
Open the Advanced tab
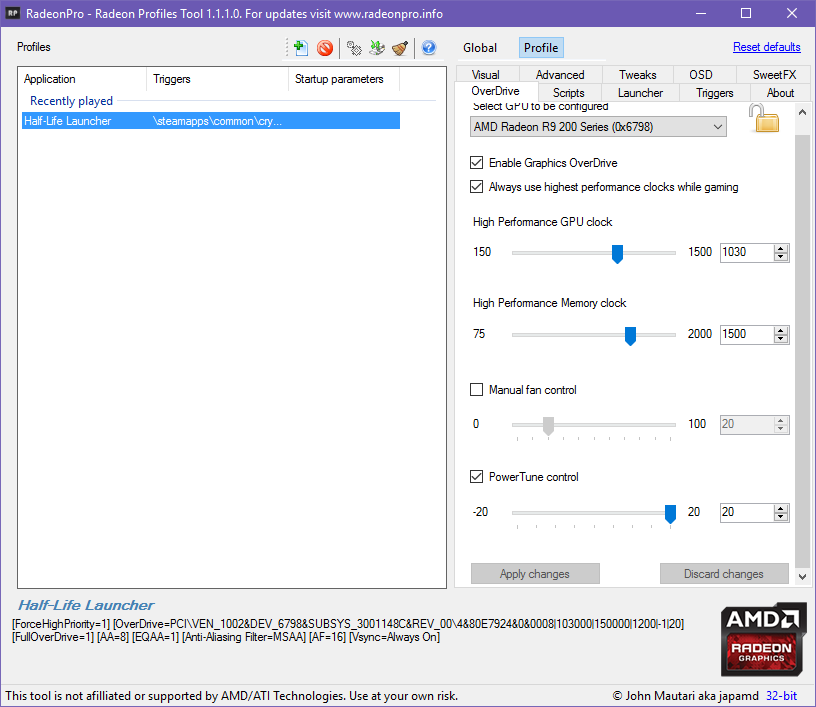pyautogui.click(x=560, y=75)
